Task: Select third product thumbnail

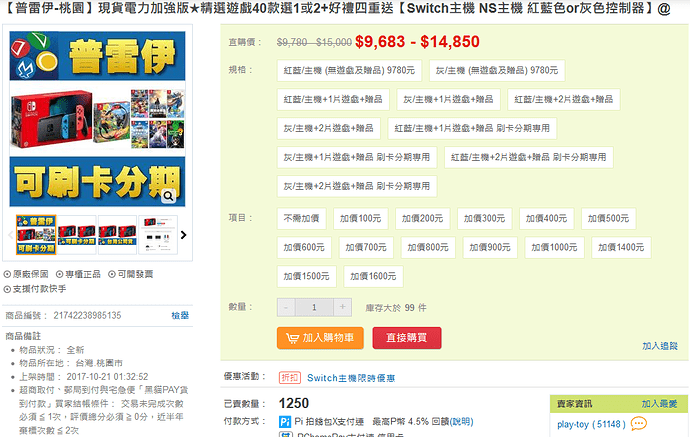Action: coord(117,235)
